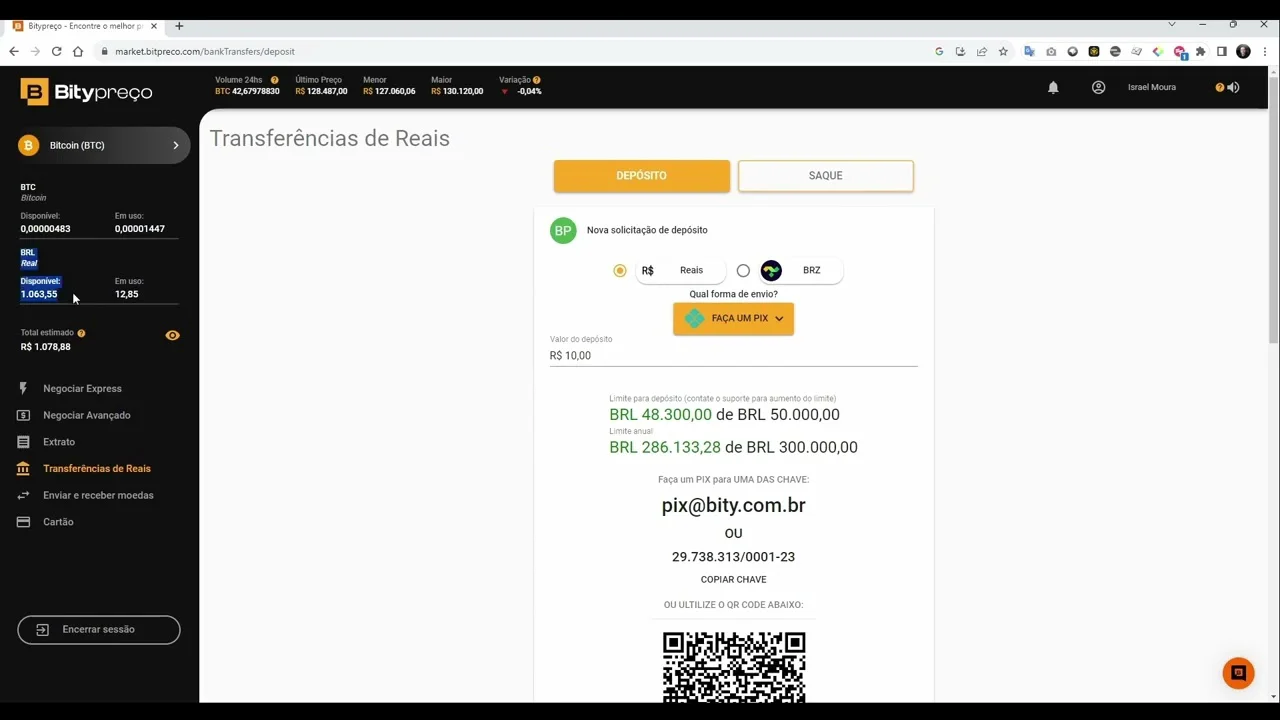
Task: Open the user account profile icon
Action: [1098, 88]
